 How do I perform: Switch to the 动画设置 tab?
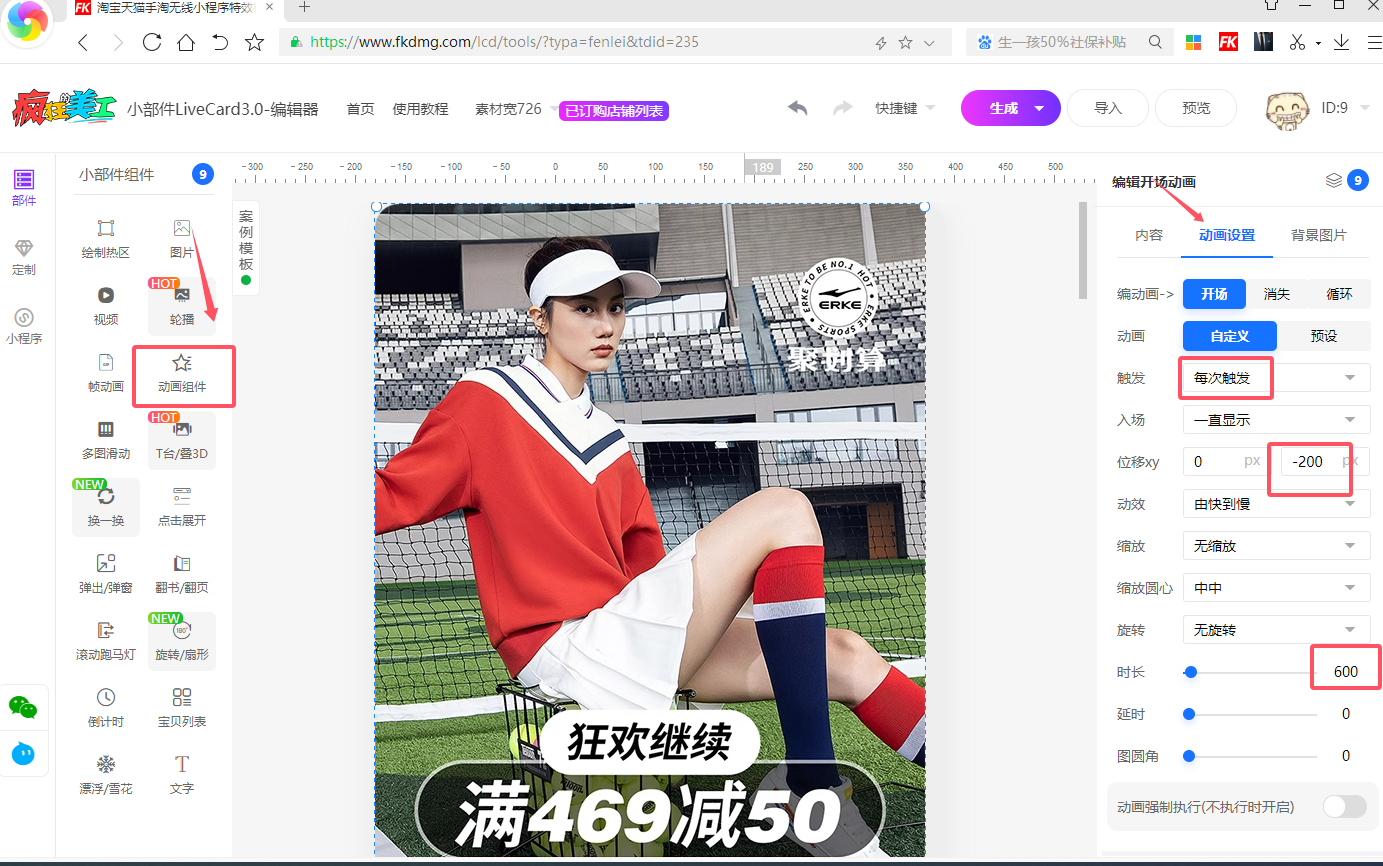click(1227, 235)
